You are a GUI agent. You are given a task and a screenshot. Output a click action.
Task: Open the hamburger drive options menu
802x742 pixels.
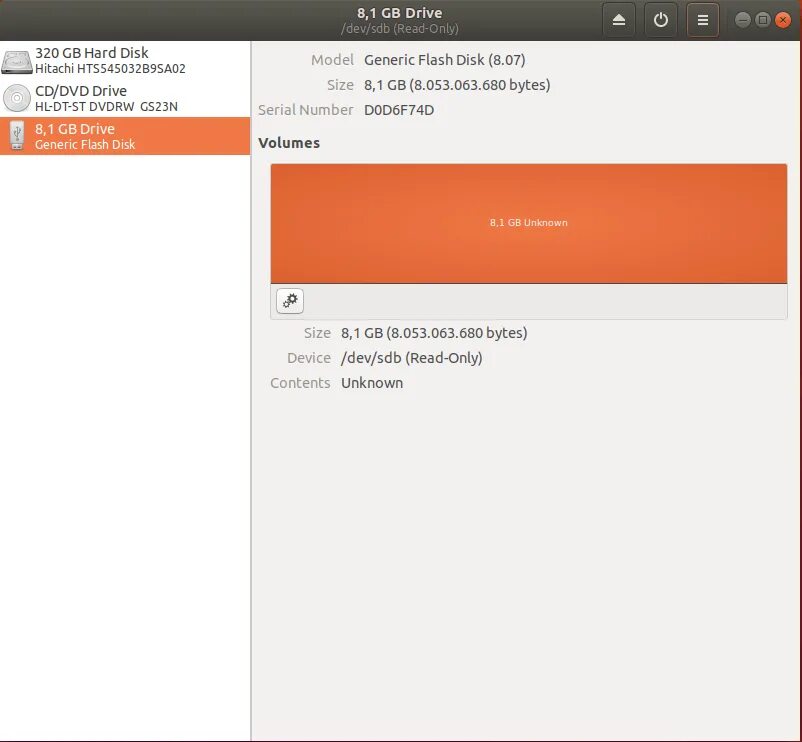[703, 20]
